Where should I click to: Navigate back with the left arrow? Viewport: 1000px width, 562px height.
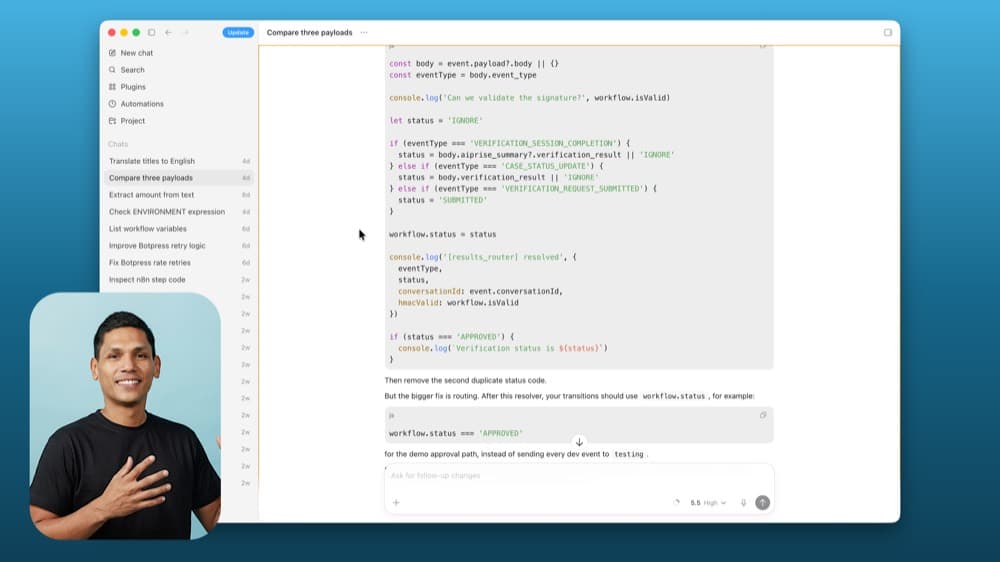tap(168, 33)
